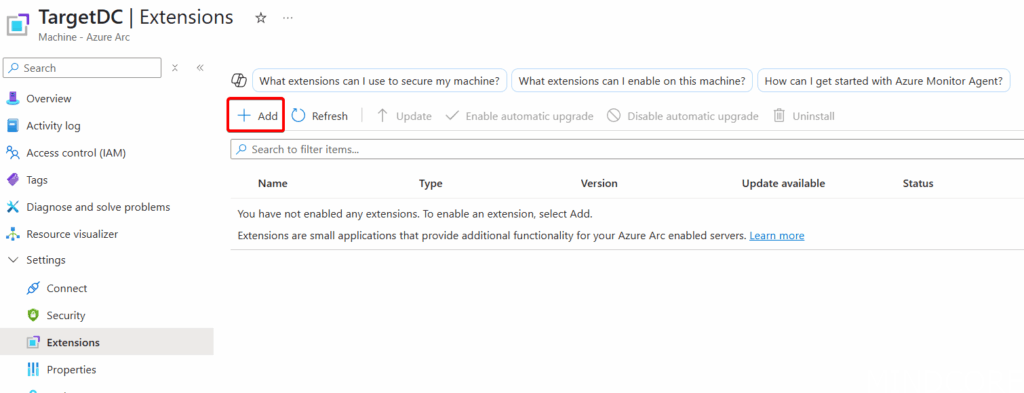Click the sidebar Search box
The image size is (1024, 393).
(x=82, y=68)
